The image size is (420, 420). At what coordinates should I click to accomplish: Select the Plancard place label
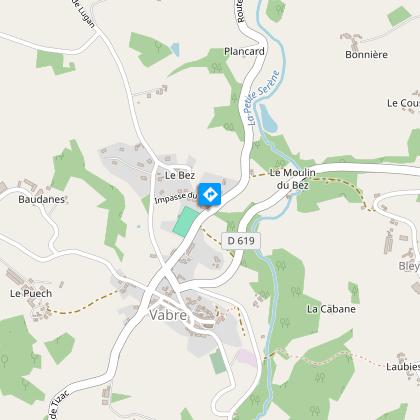pyautogui.click(x=244, y=51)
